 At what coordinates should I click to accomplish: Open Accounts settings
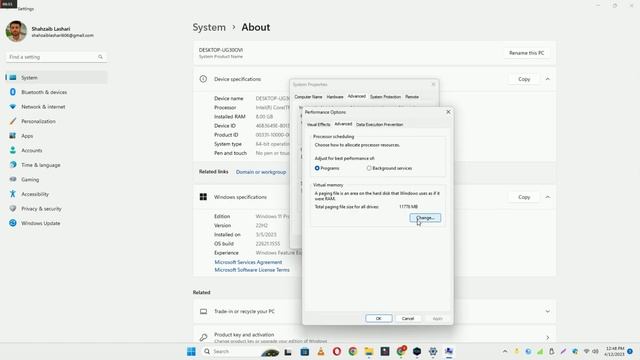(x=56, y=150)
